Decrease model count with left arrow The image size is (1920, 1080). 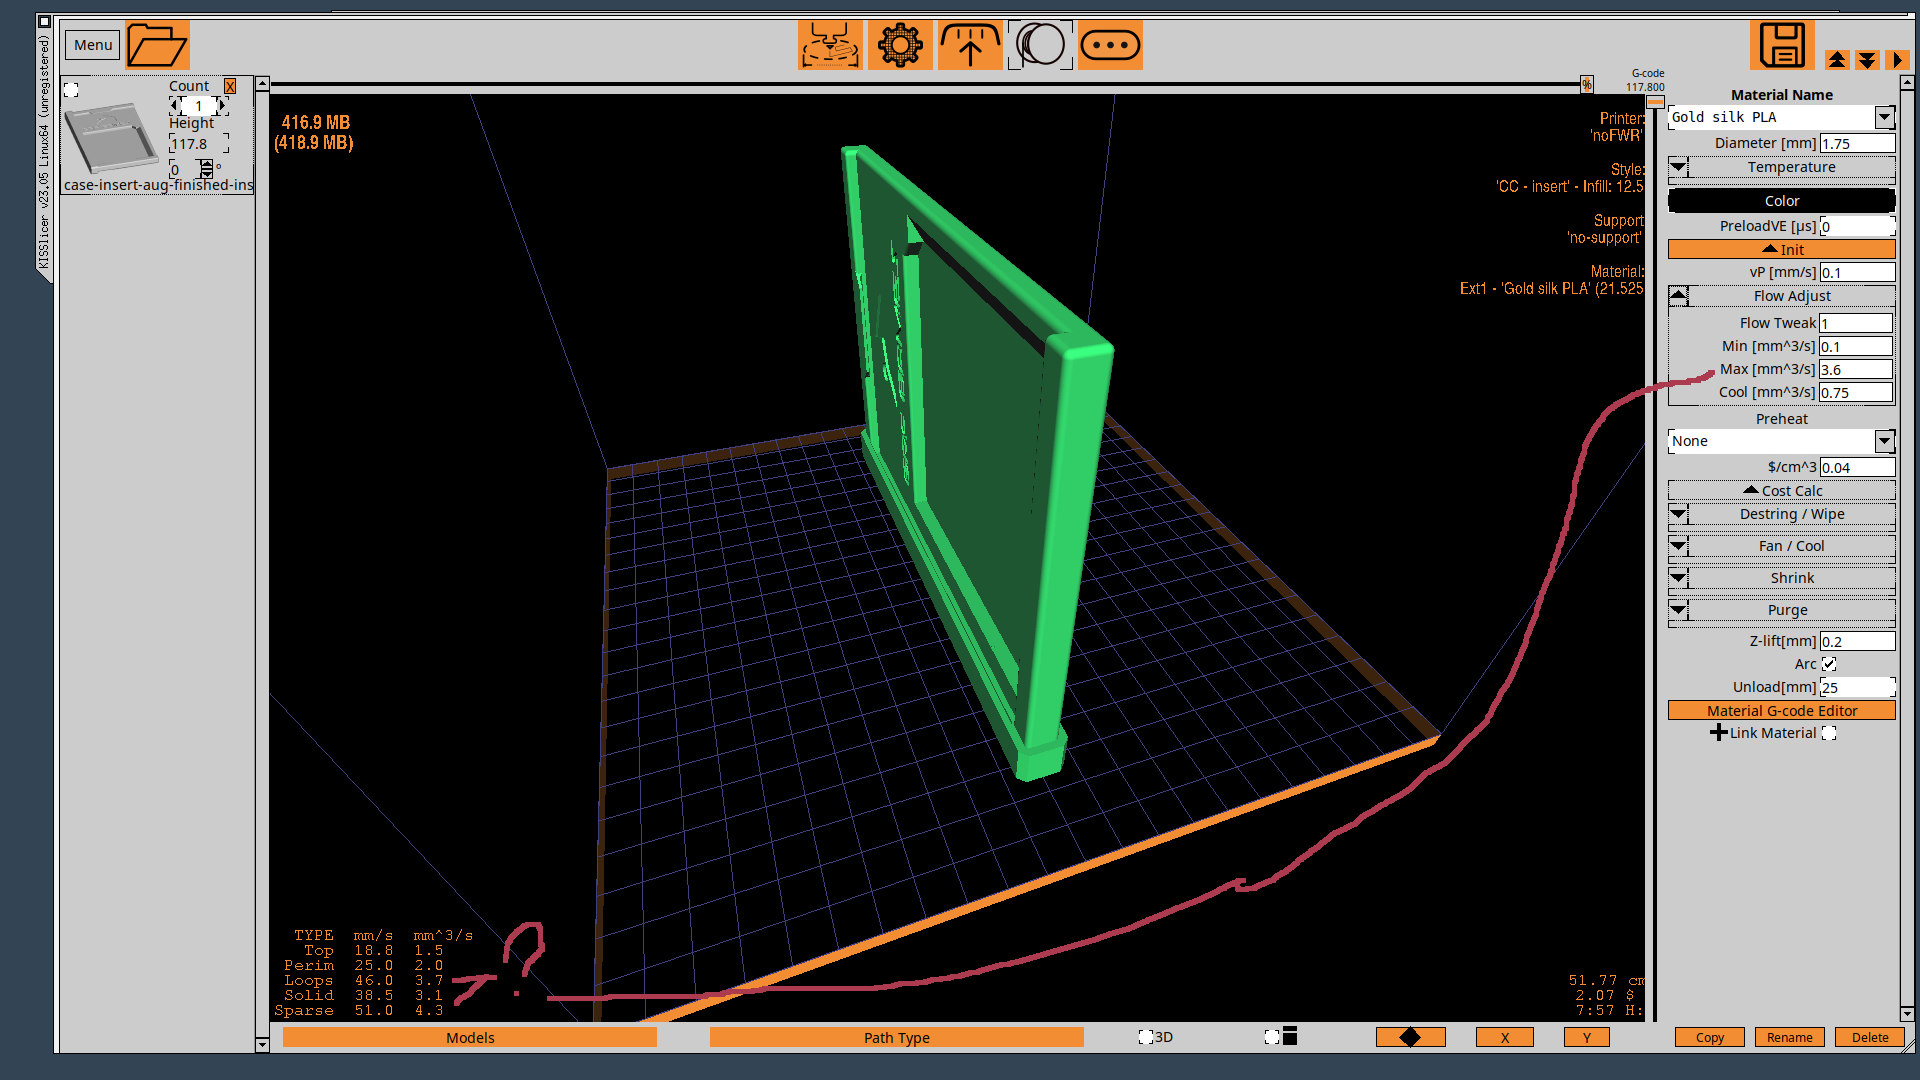coord(176,105)
